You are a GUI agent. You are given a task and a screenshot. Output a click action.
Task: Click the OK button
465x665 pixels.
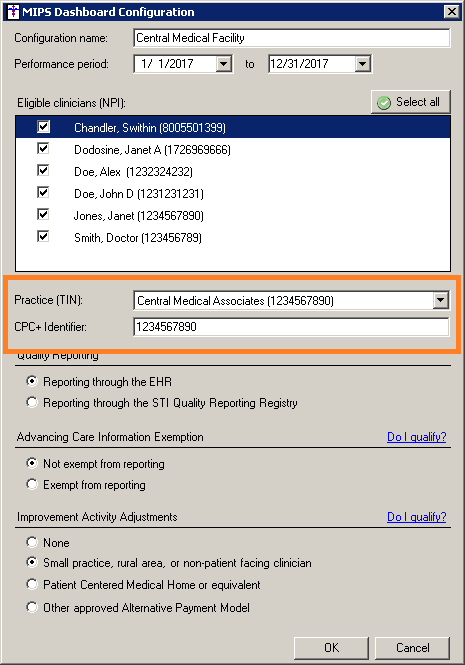click(331, 648)
